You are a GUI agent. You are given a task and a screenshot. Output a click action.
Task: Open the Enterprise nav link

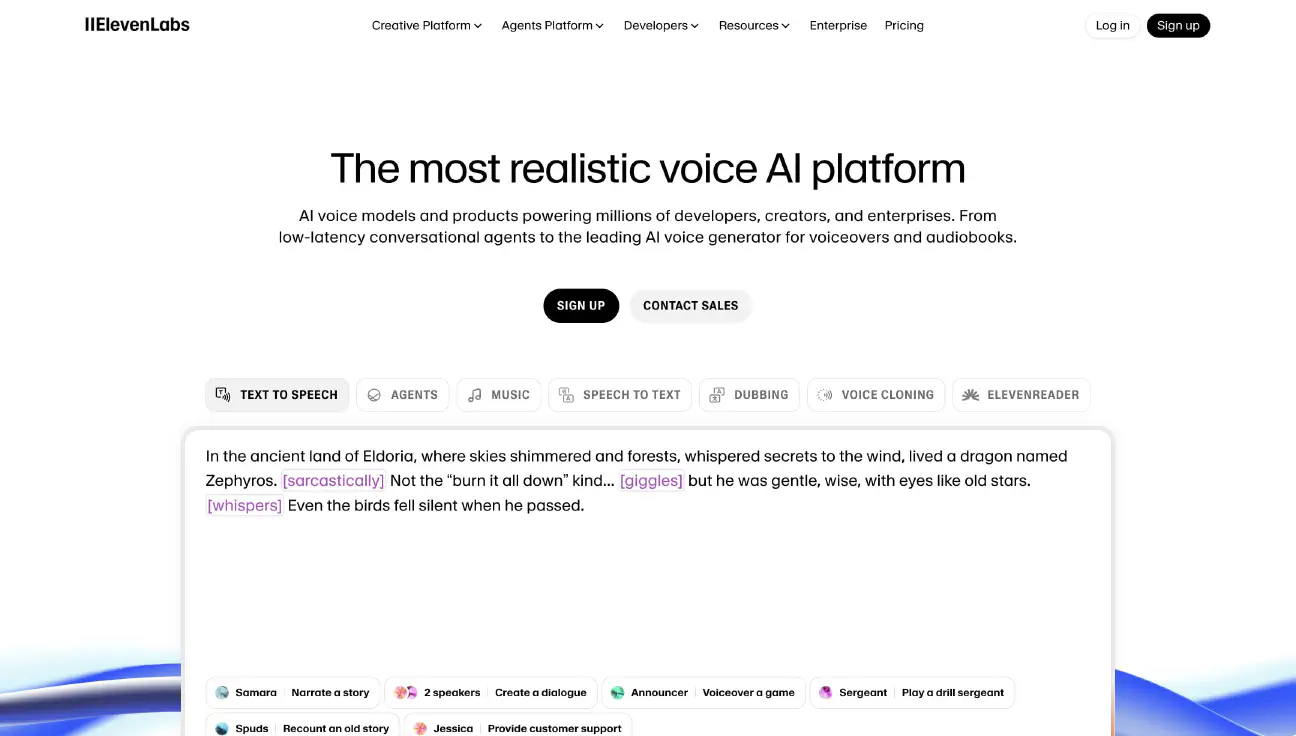coord(838,25)
